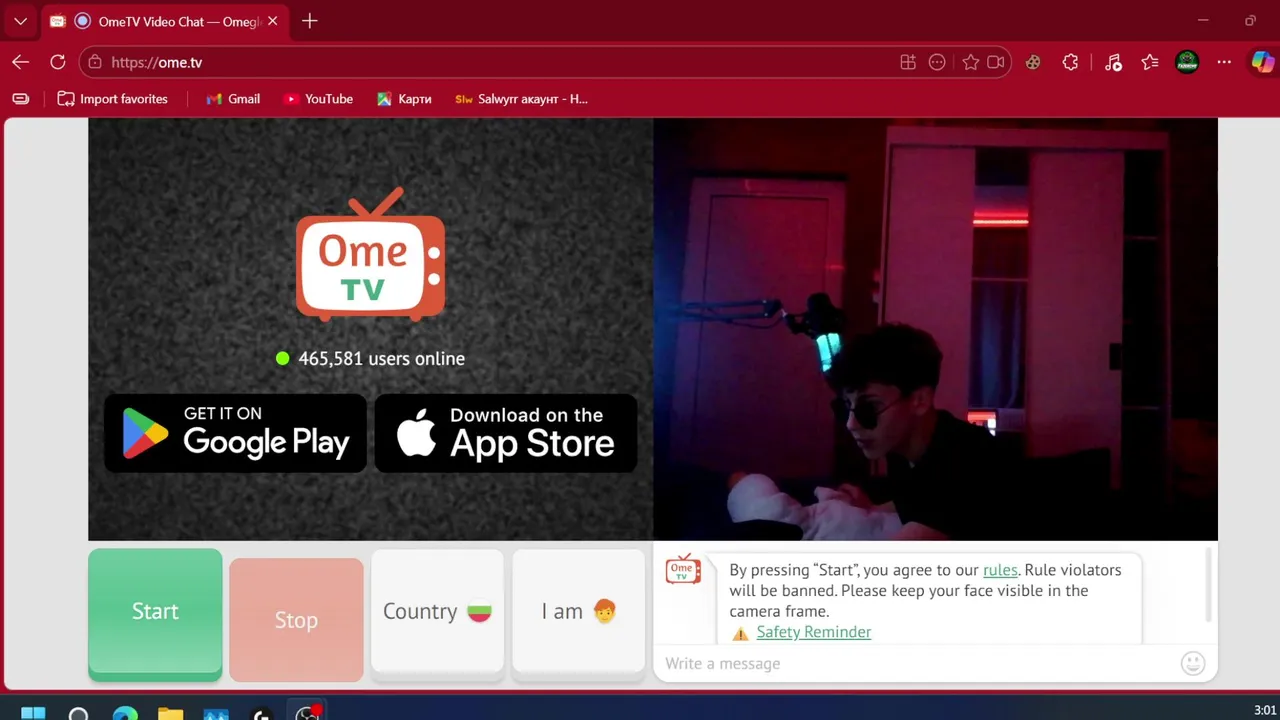Reload the OmeTV page

point(58,62)
